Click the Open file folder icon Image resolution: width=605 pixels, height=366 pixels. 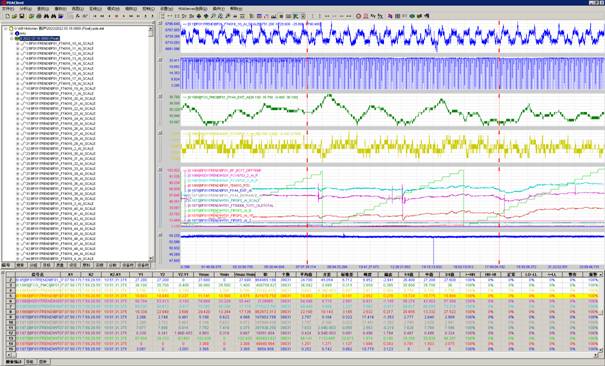pos(14,16)
